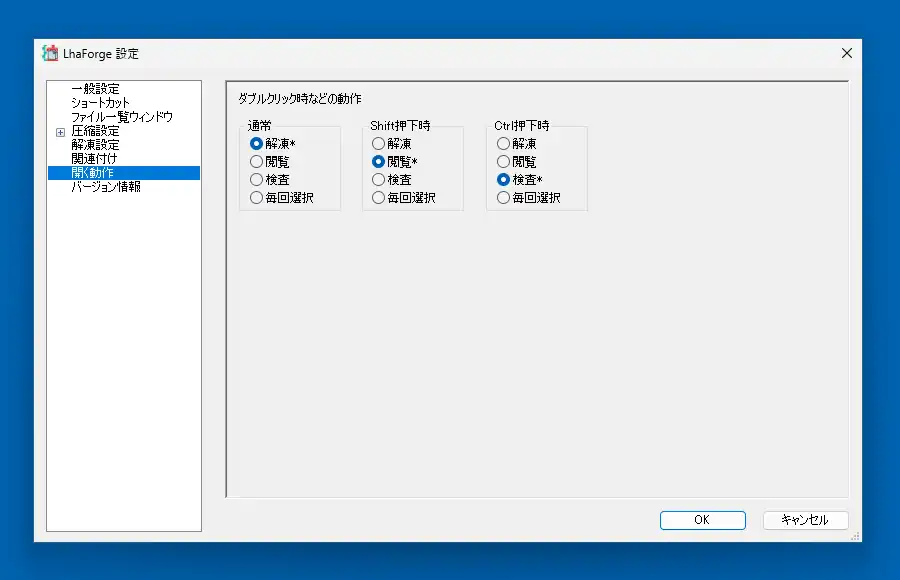
Task: Select 検査 radio under Shift押下時
Action: 391,180
